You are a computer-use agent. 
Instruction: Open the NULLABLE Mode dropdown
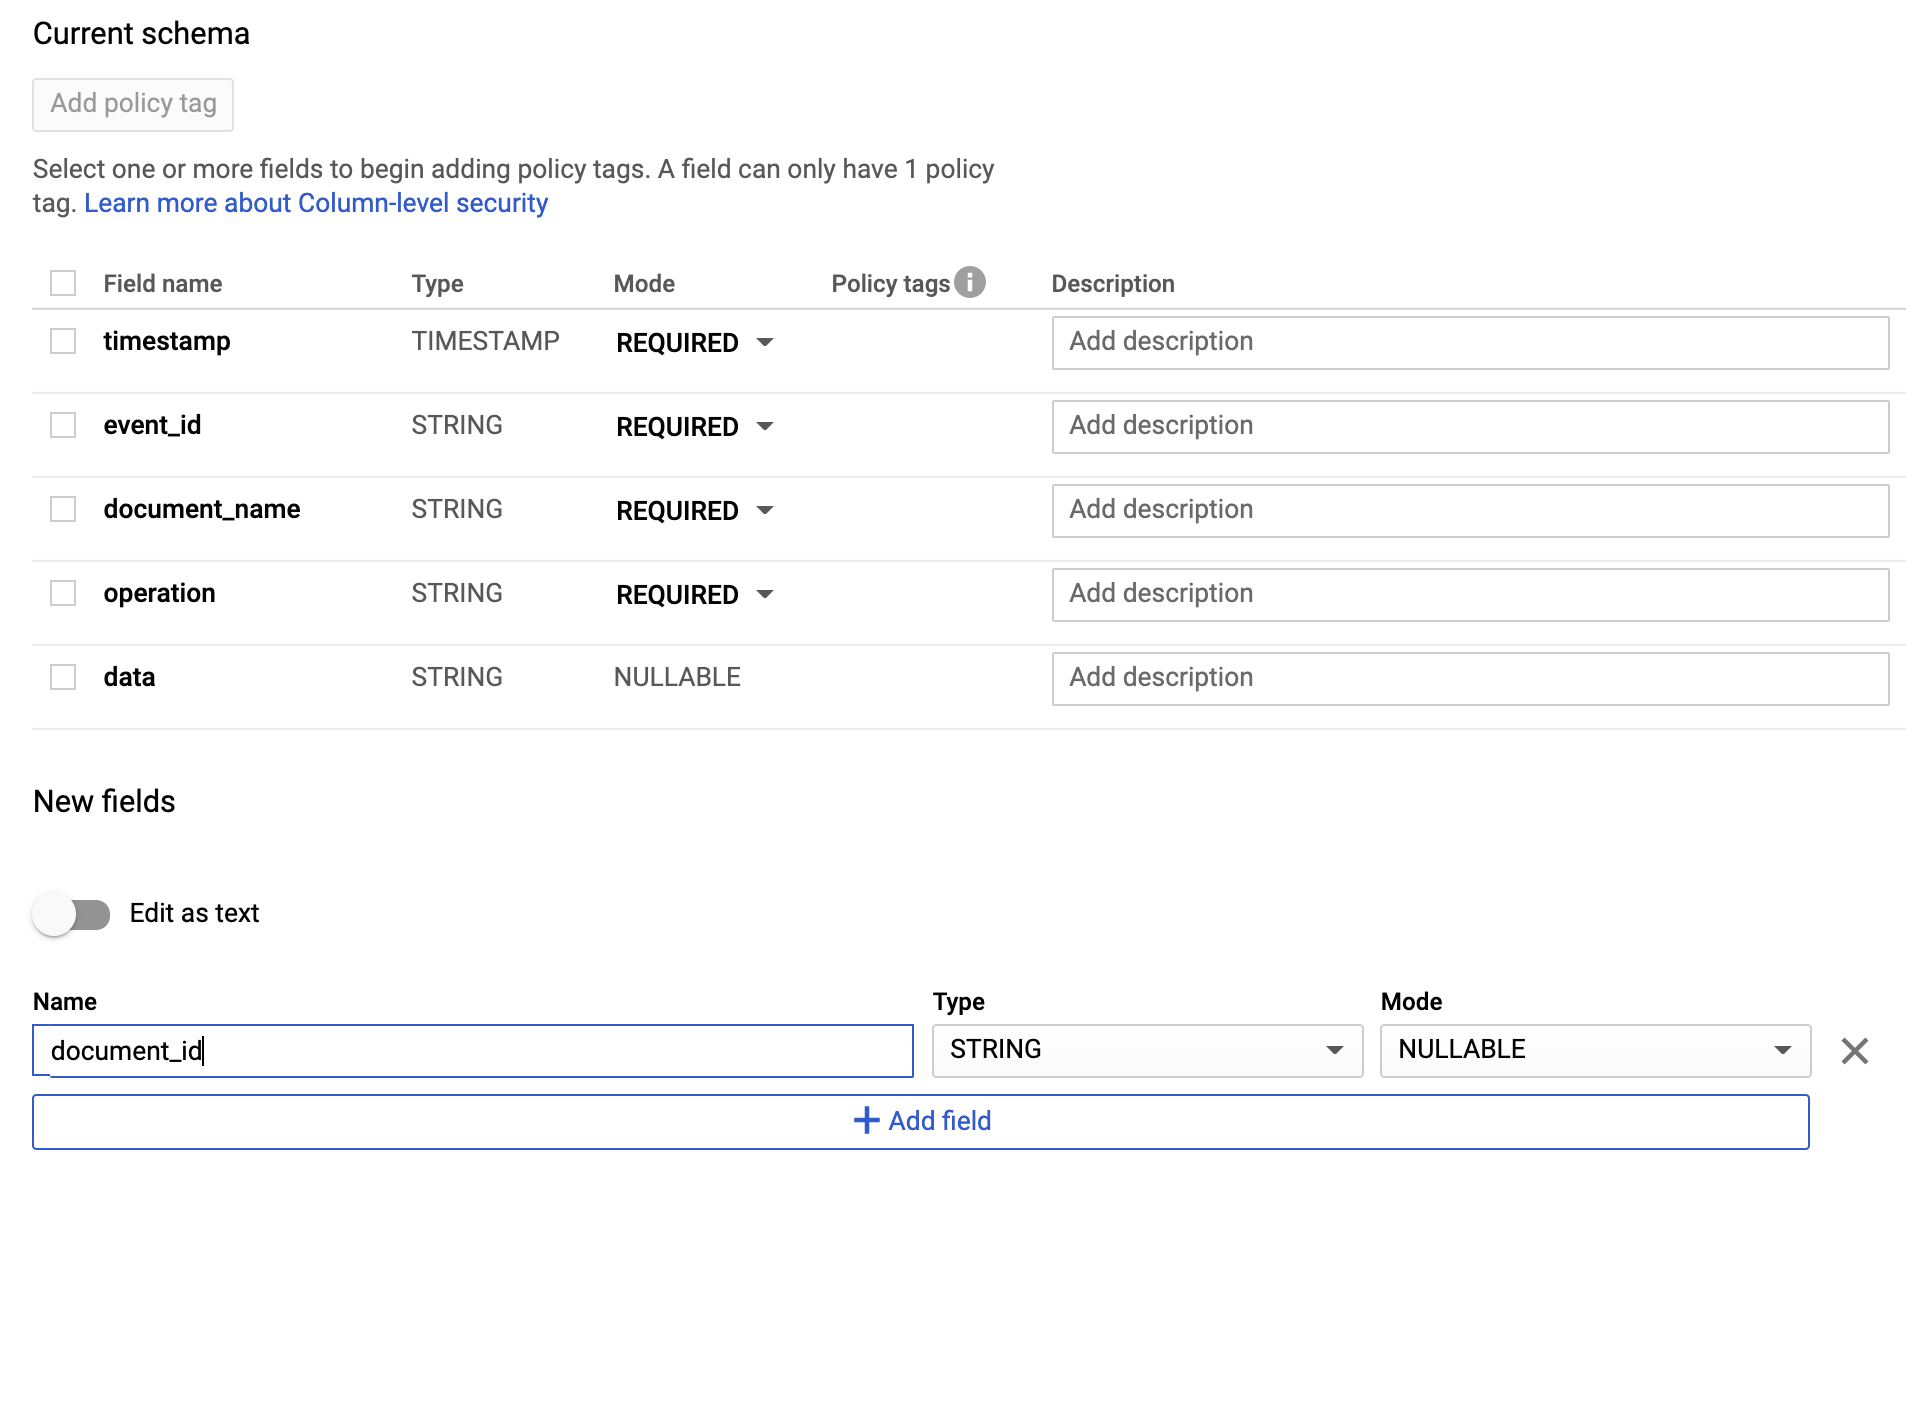(1594, 1051)
